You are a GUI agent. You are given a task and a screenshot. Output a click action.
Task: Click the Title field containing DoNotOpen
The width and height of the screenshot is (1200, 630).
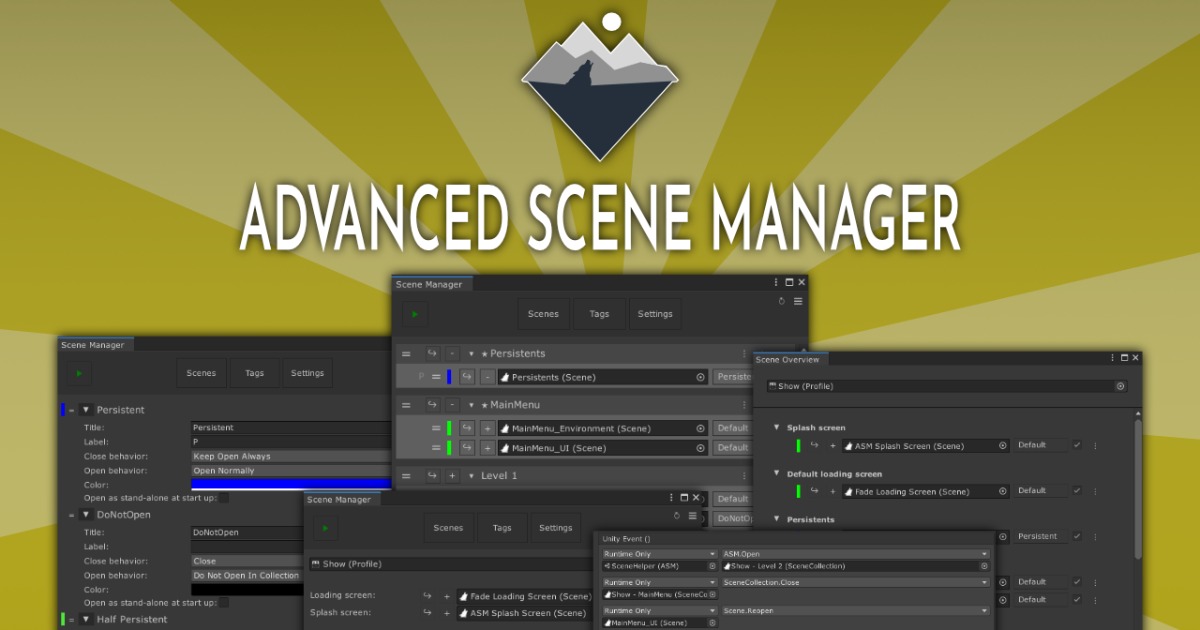(248, 533)
